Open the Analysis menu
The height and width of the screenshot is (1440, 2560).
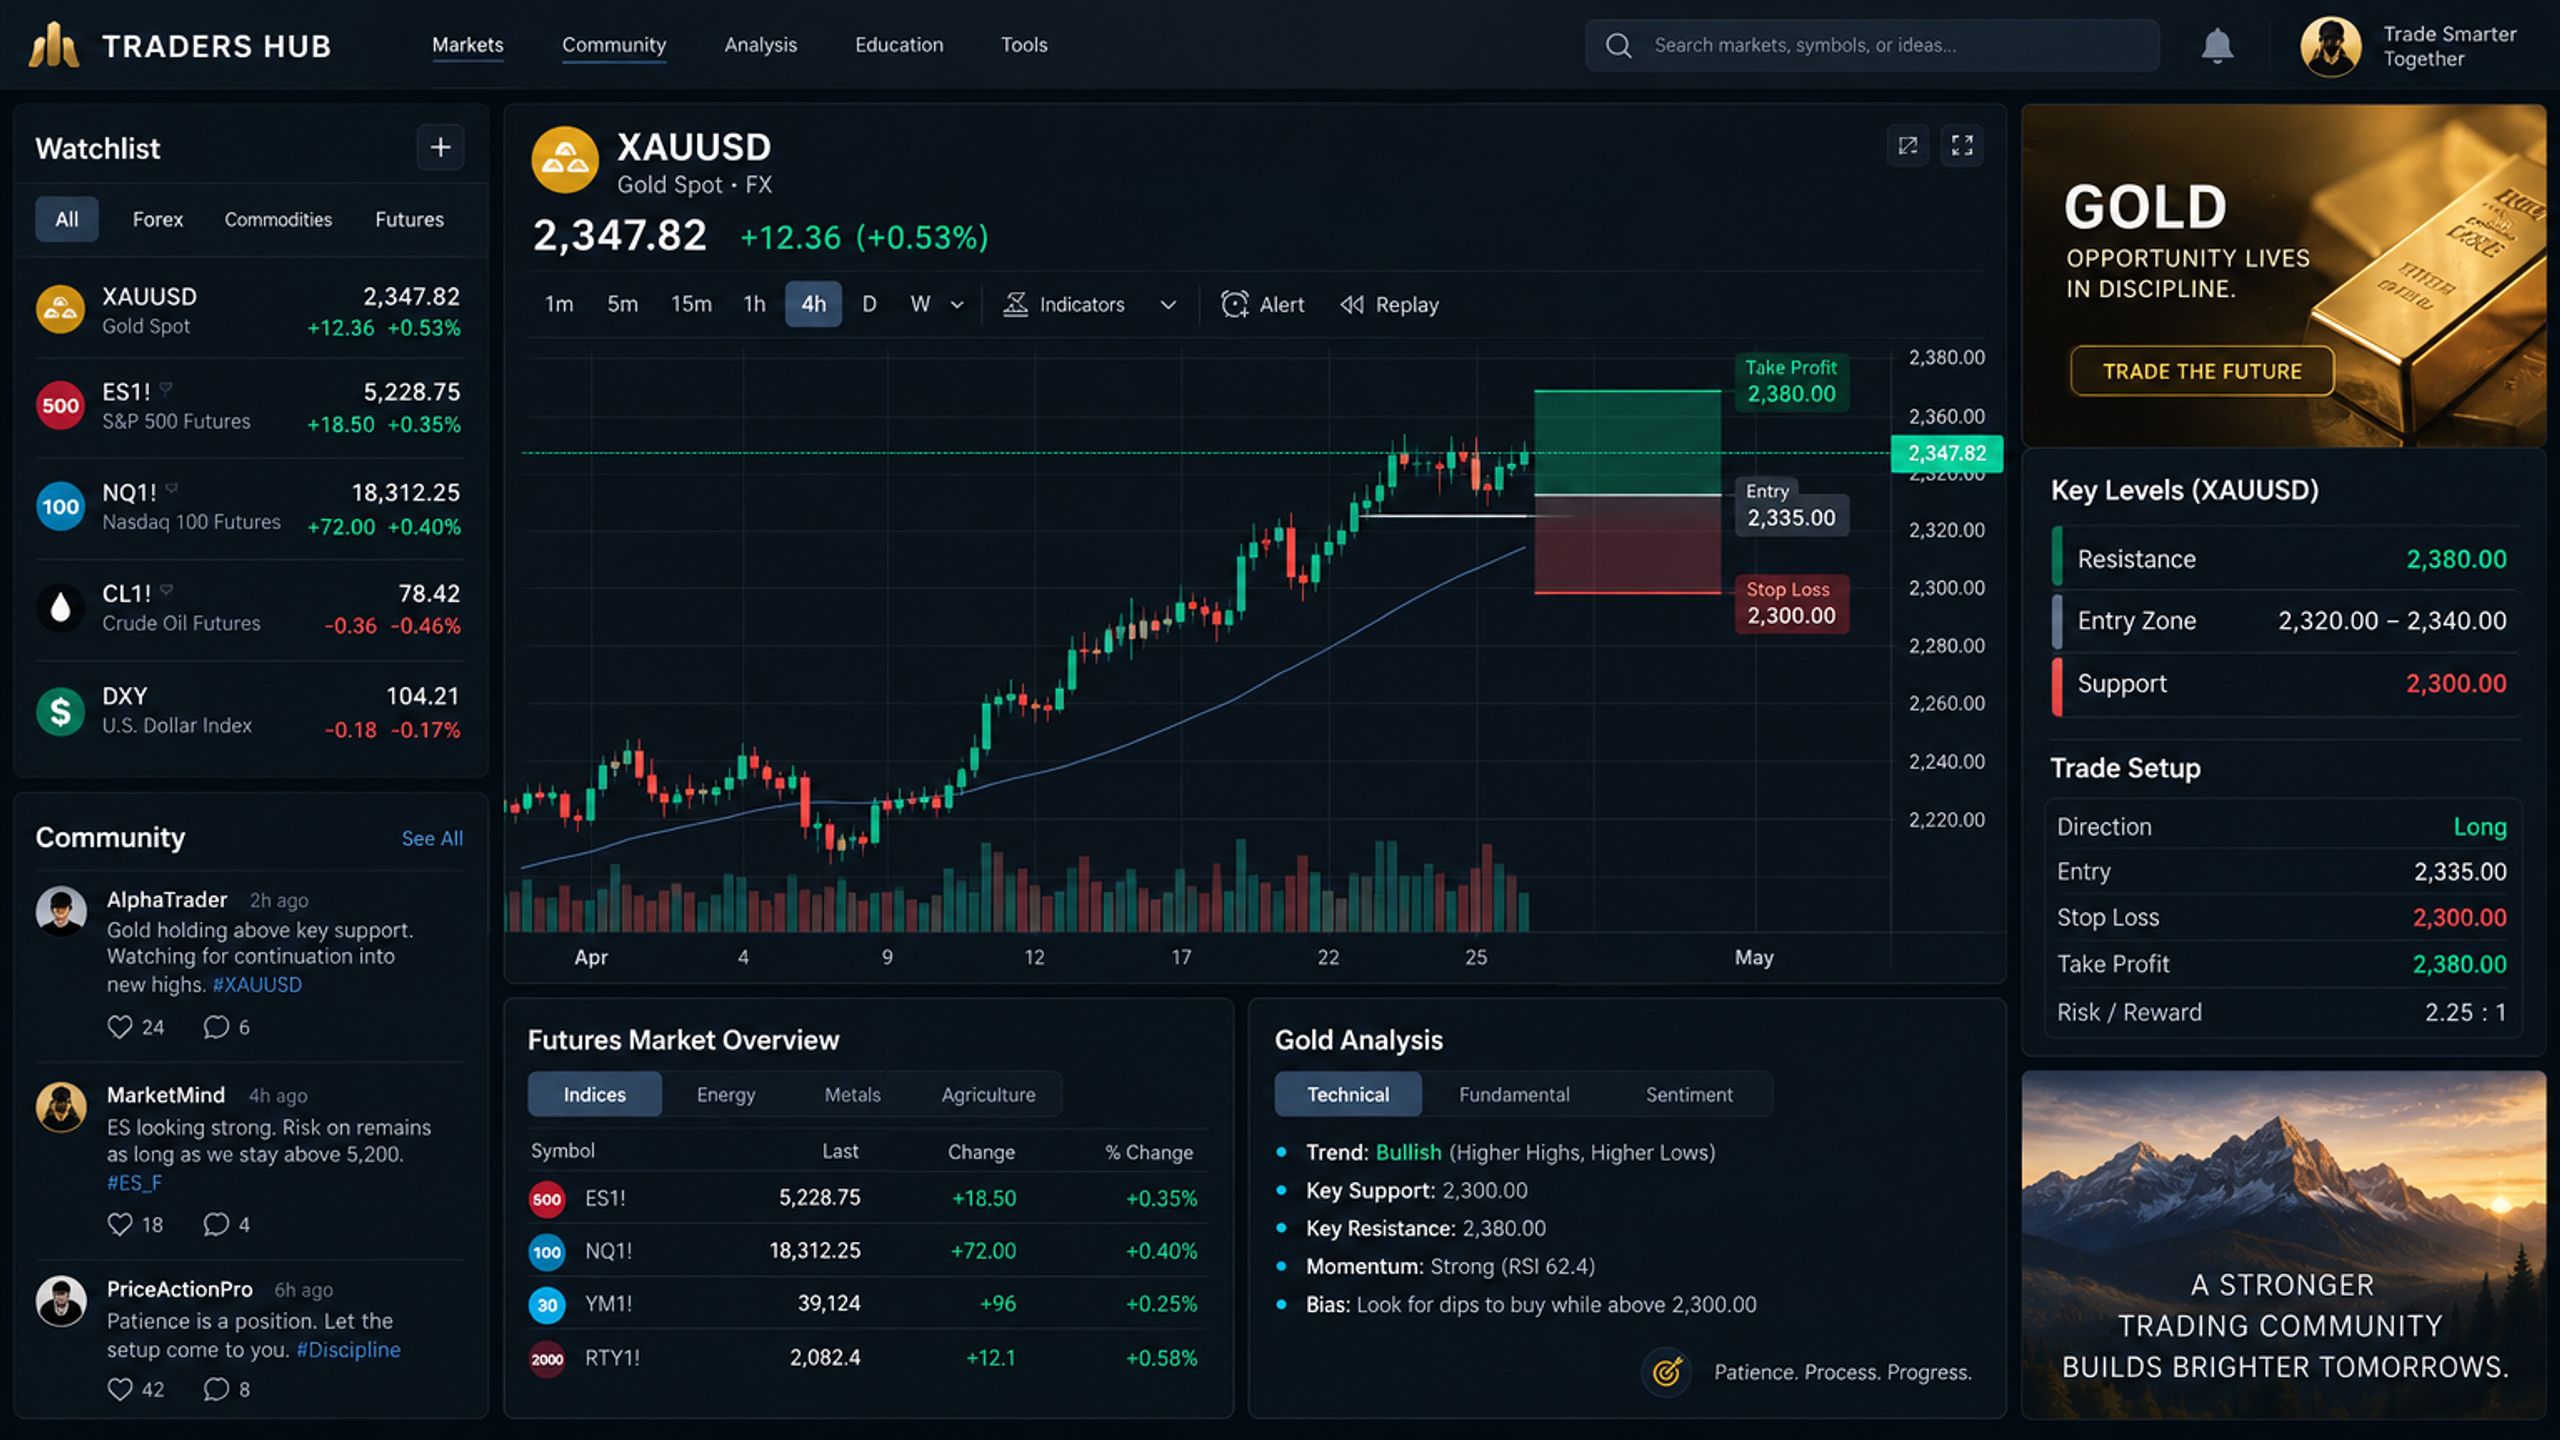coord(761,45)
